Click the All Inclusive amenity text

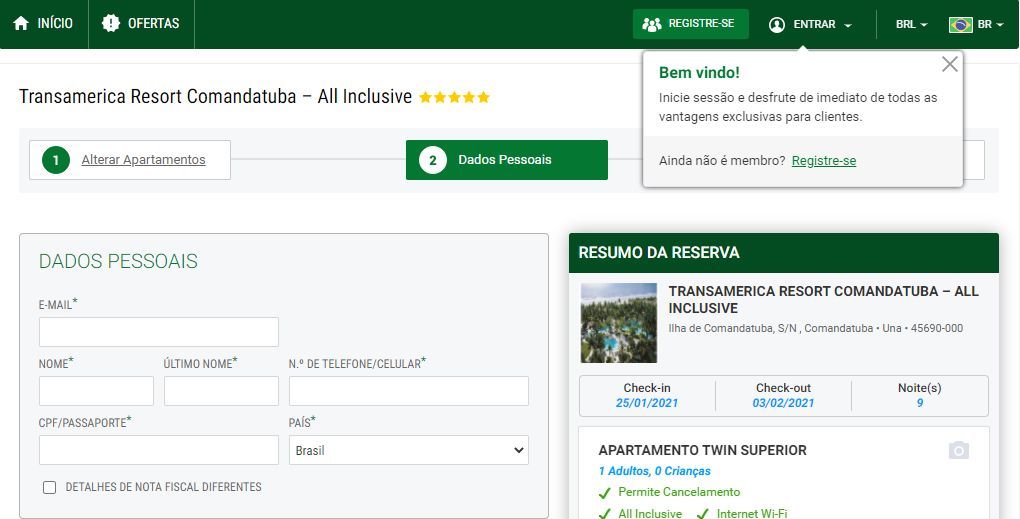pyautogui.click(x=650, y=513)
